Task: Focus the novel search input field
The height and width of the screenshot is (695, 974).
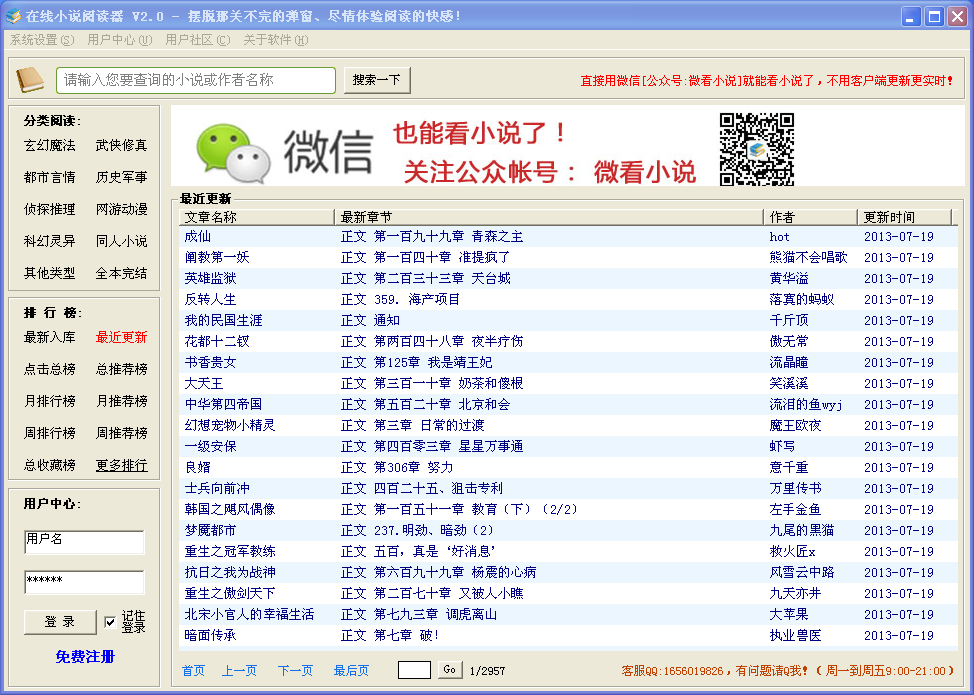Action: 196,80
